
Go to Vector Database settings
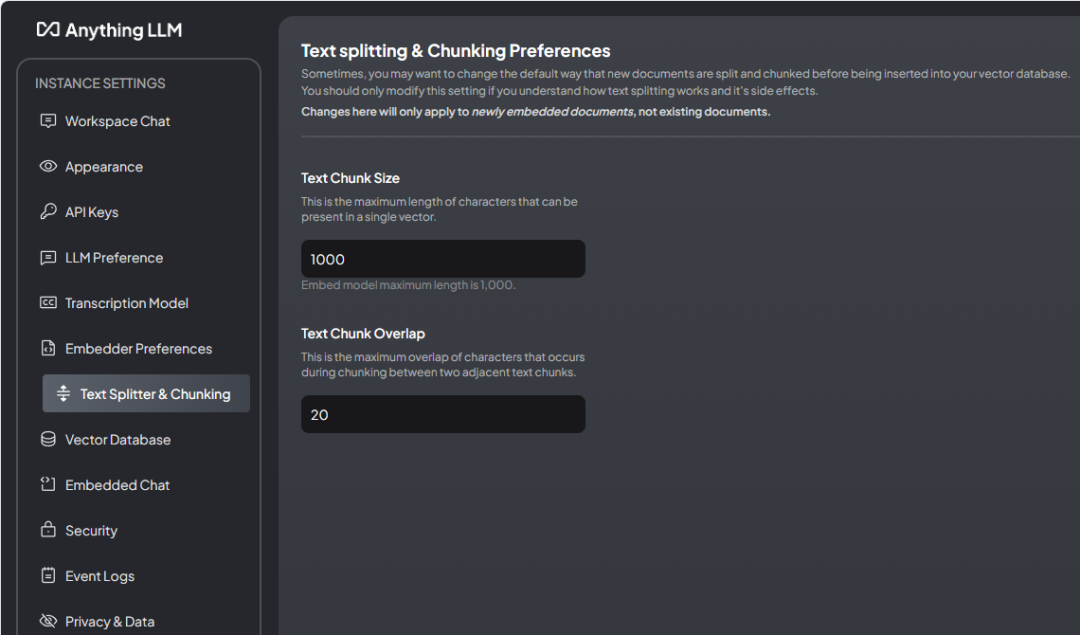pyautogui.click(x=118, y=440)
